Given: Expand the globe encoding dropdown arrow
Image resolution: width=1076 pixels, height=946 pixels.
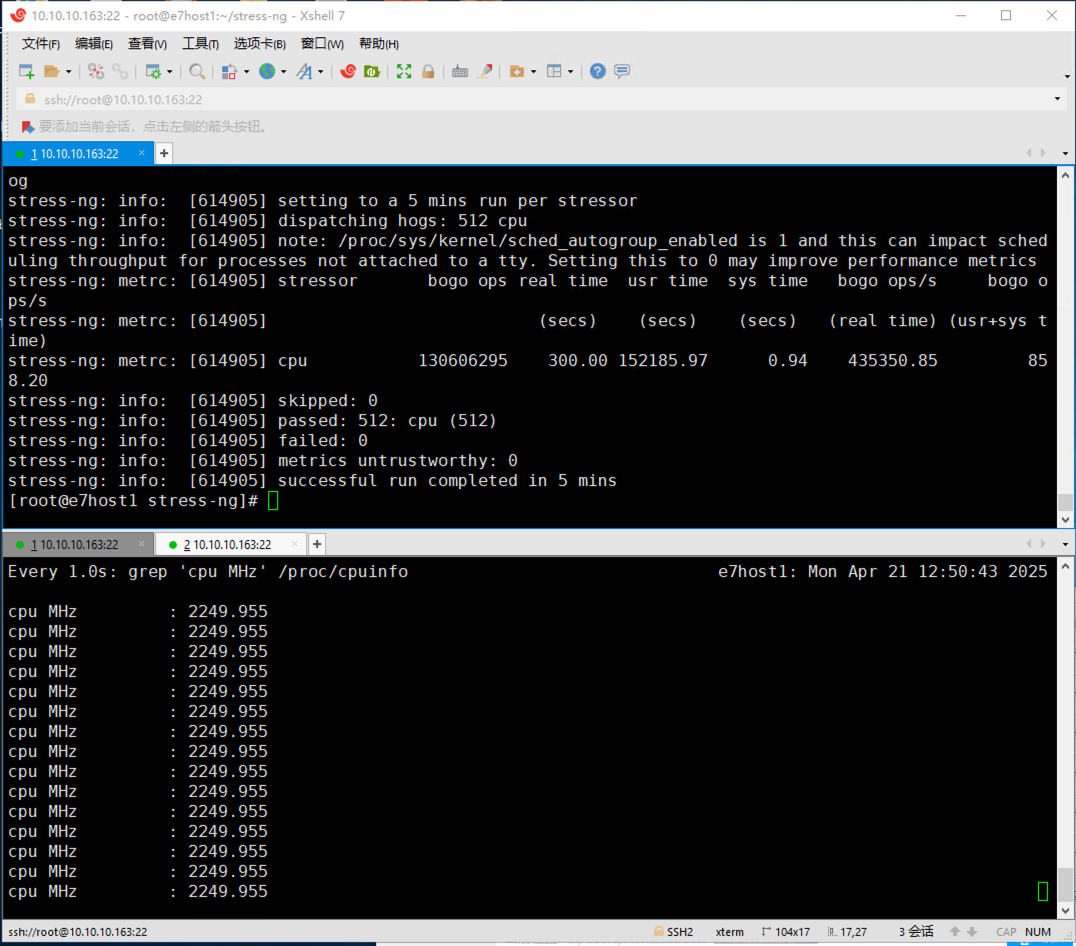Looking at the screenshot, I should pyautogui.click(x=283, y=71).
